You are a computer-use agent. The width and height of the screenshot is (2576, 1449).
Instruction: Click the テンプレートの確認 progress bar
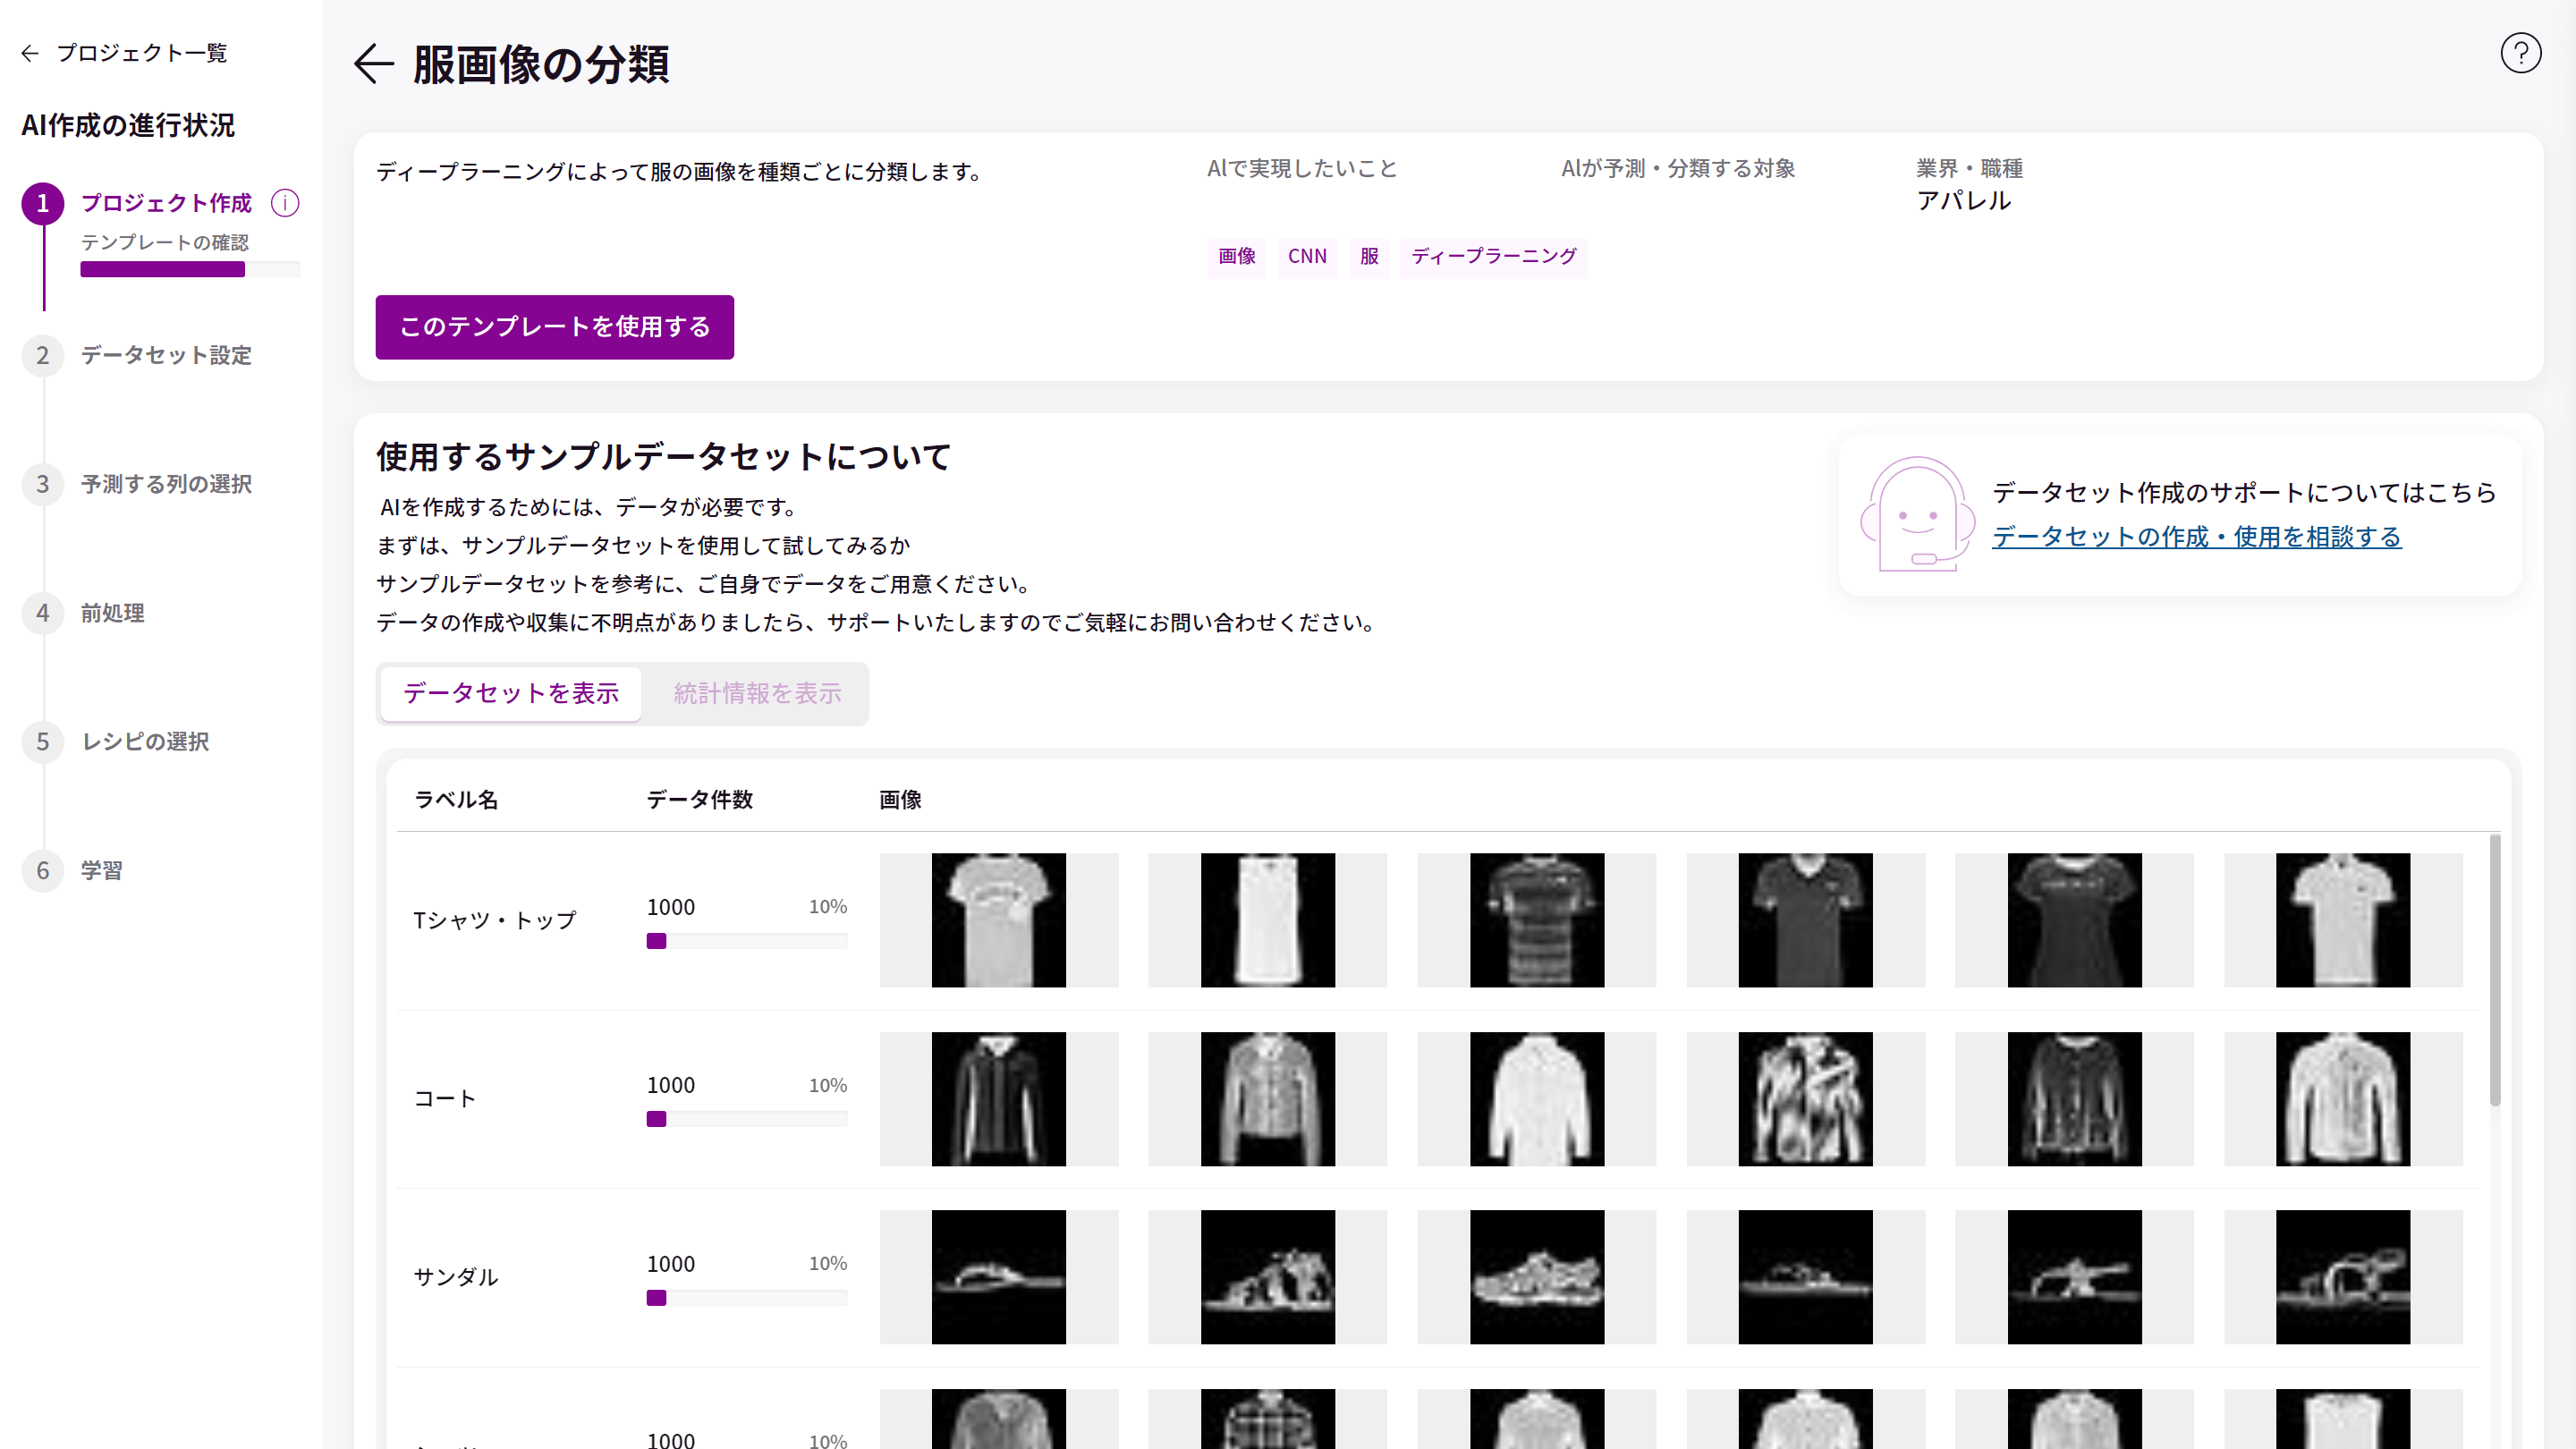[189, 269]
